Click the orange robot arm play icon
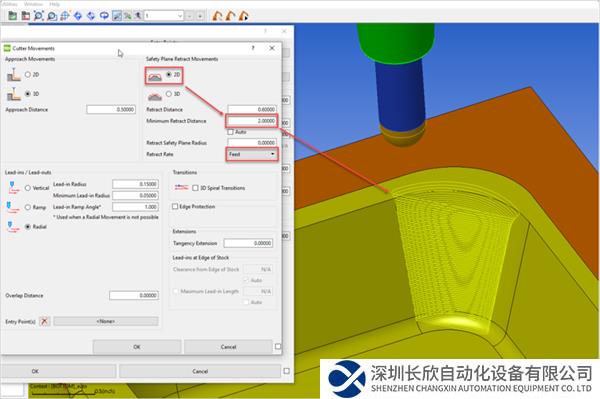 [x=243, y=16]
